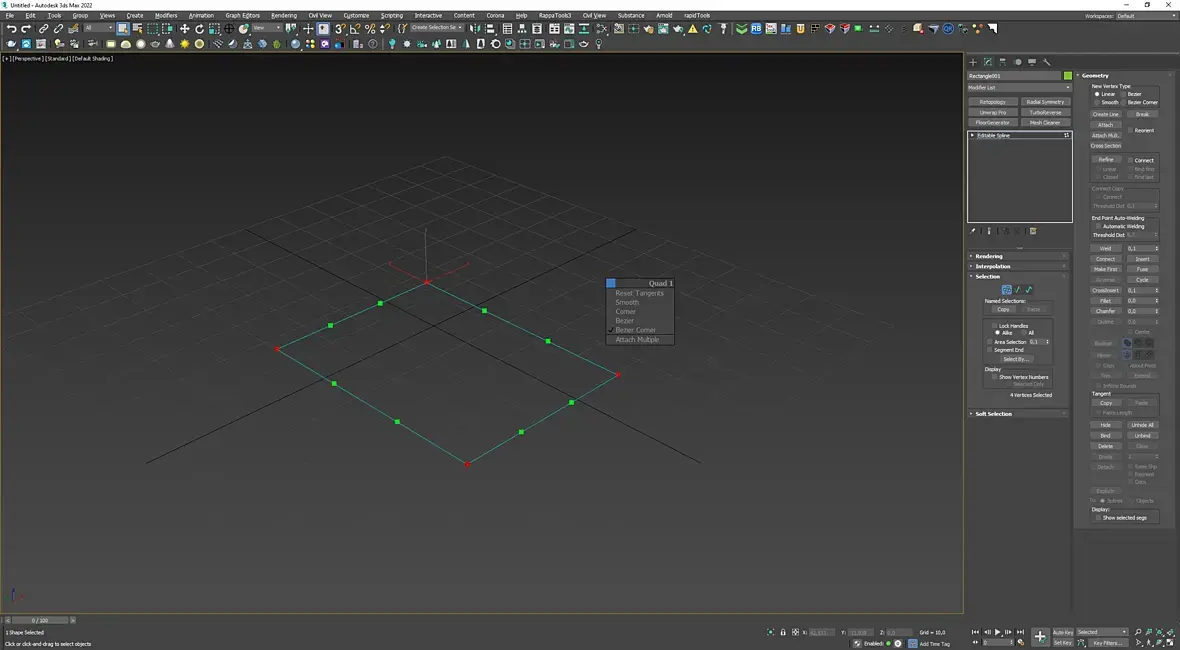Screen dimensions: 1180x650
Task: Click the Undo arrow in main toolbar
Action: [11, 29]
